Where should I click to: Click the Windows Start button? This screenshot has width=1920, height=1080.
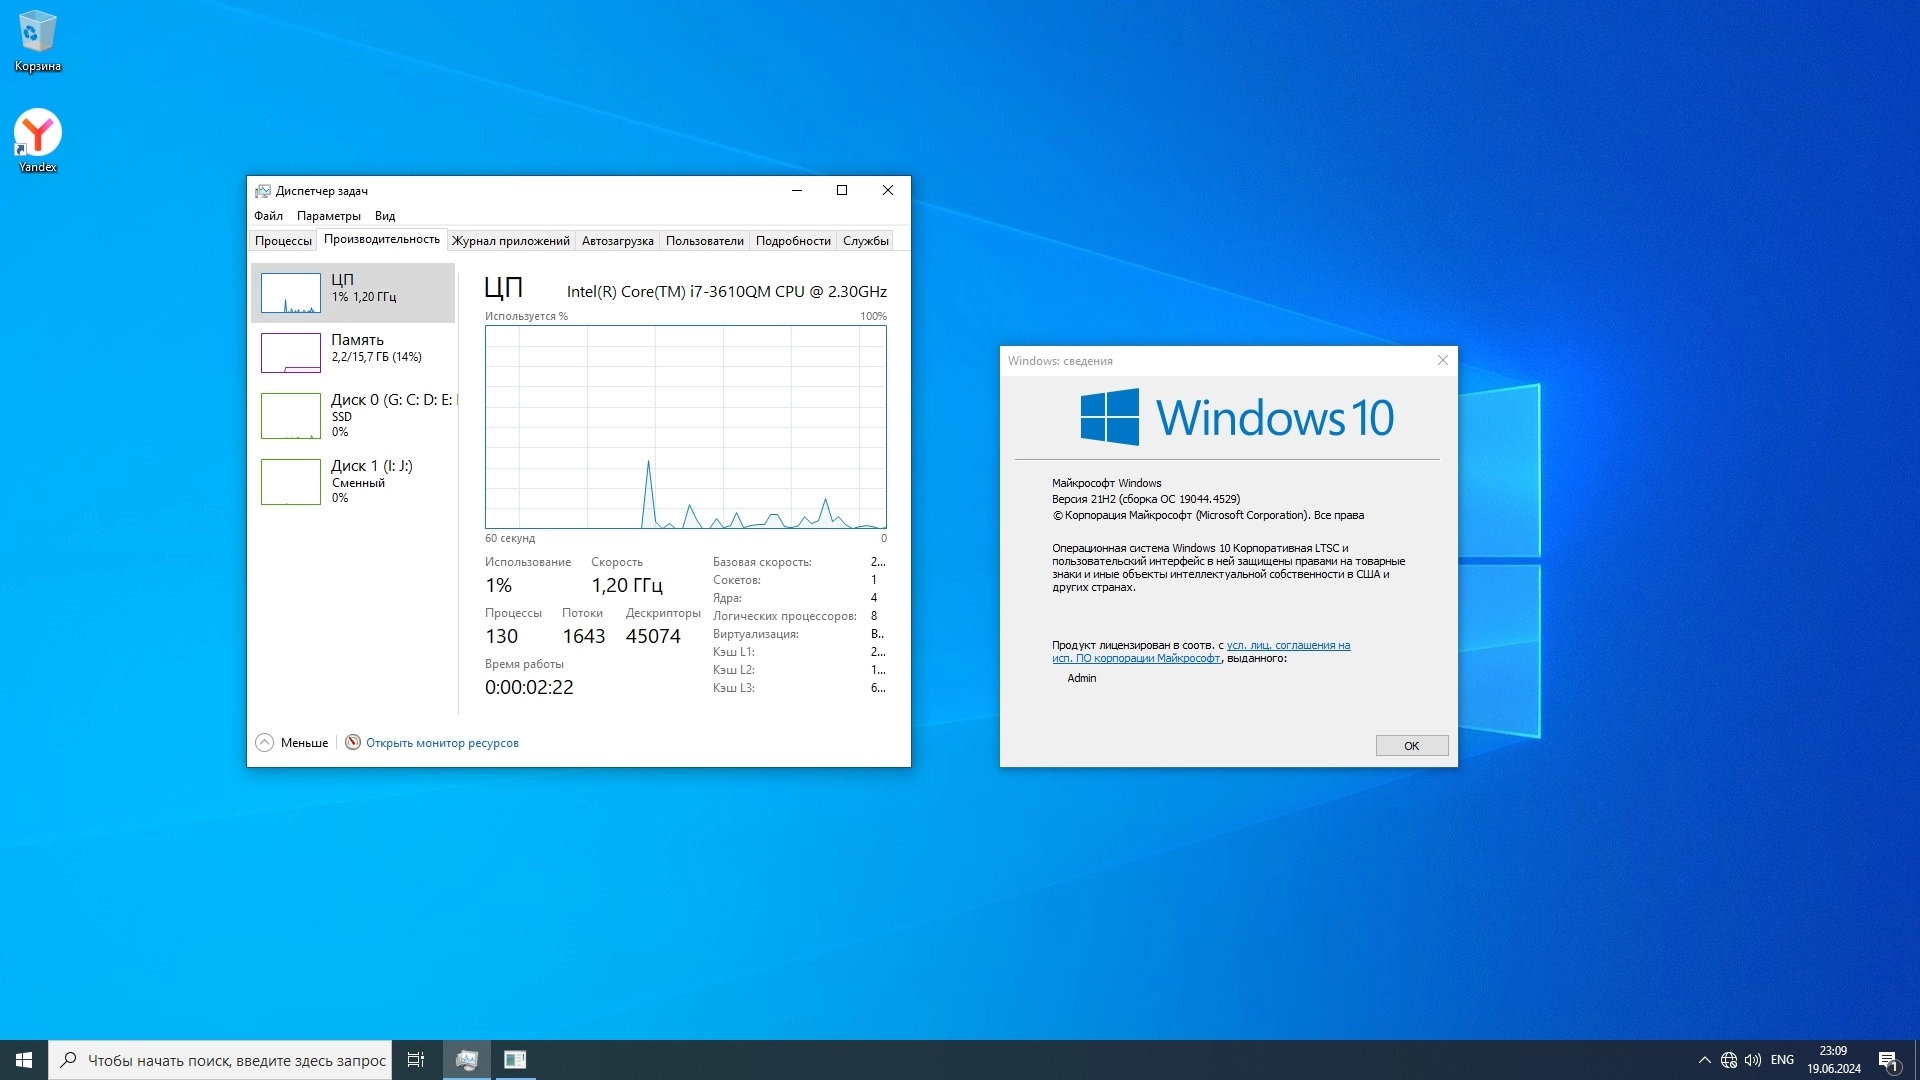click(24, 1060)
